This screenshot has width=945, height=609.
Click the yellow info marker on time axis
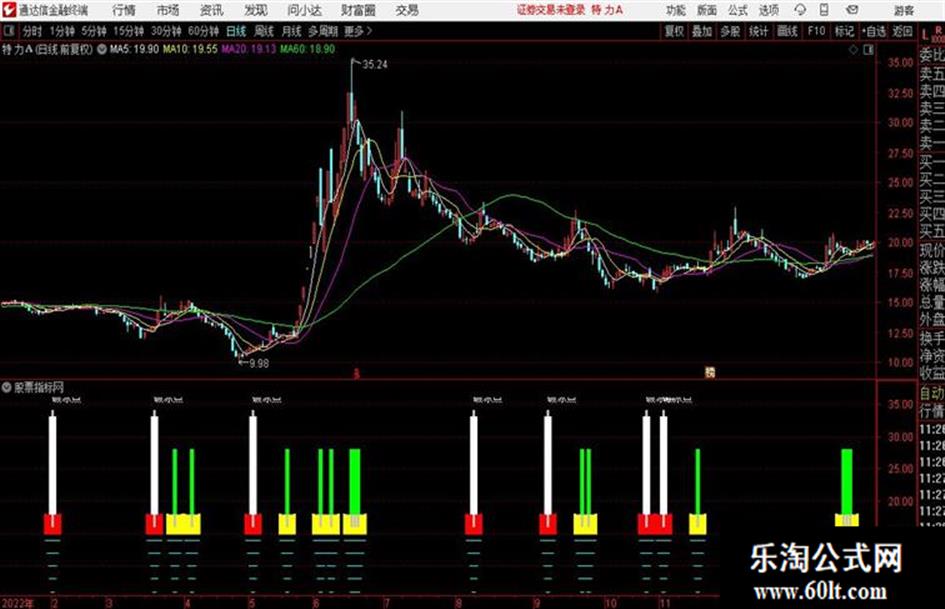710,373
